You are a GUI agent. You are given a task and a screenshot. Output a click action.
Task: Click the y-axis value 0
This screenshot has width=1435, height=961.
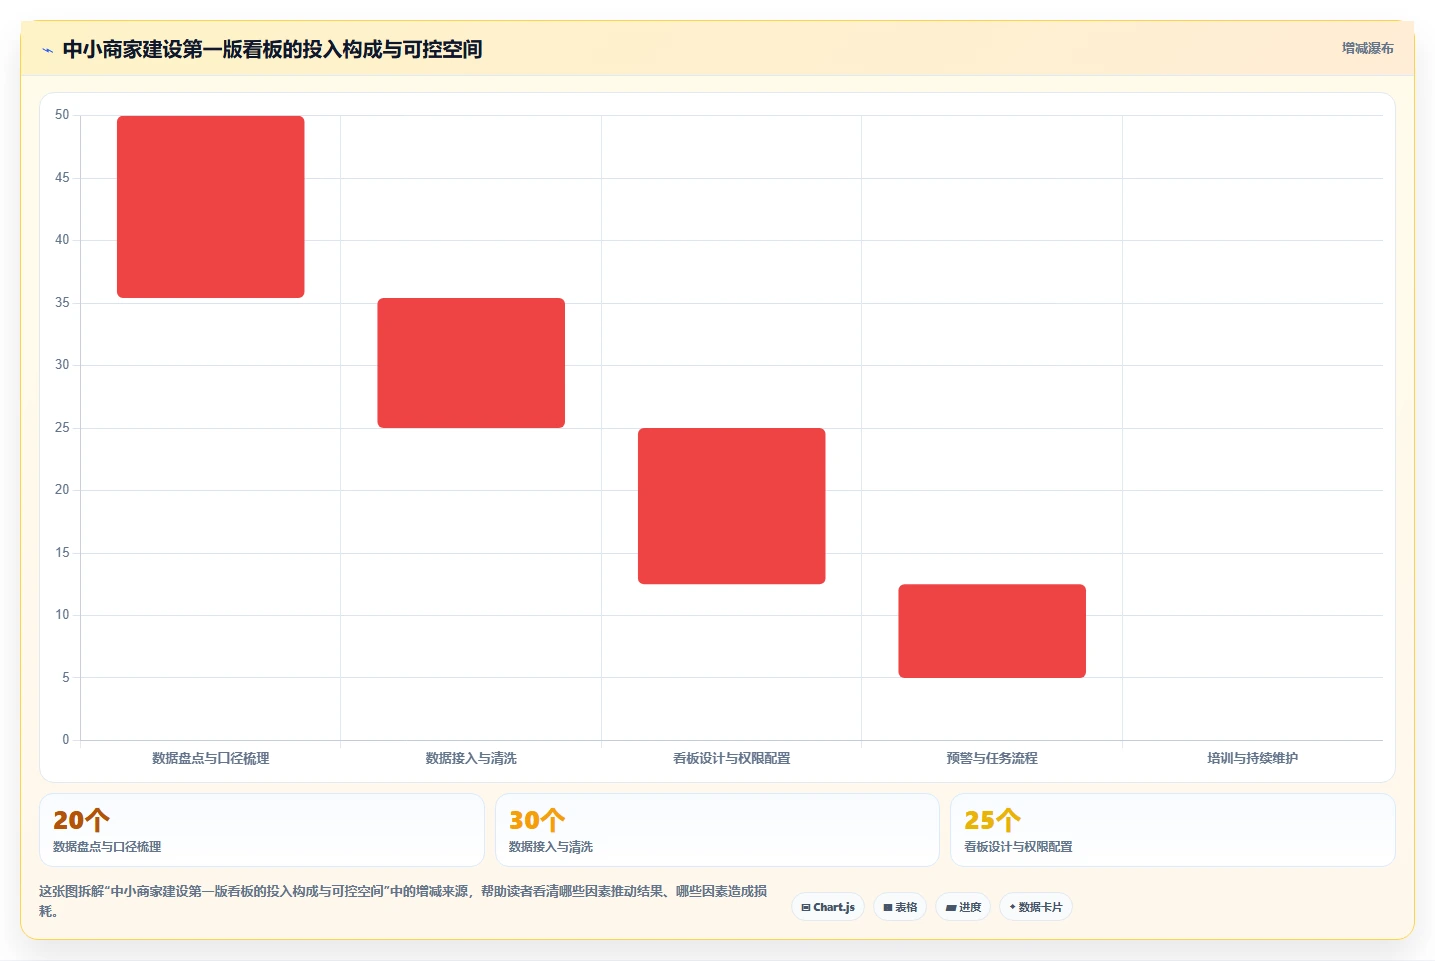pos(66,740)
